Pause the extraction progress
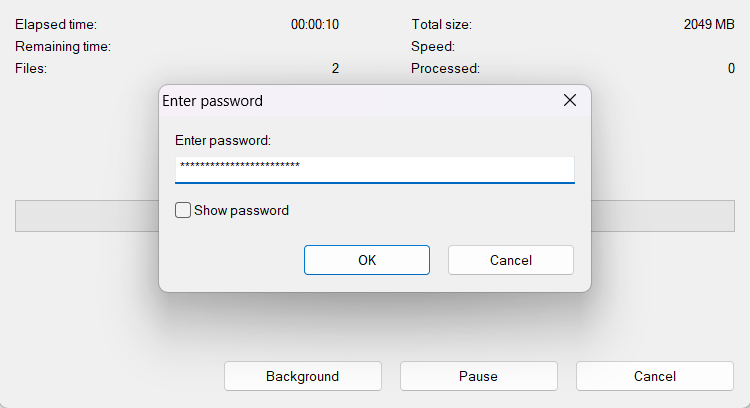Viewport: 750px width, 408px height. click(478, 376)
